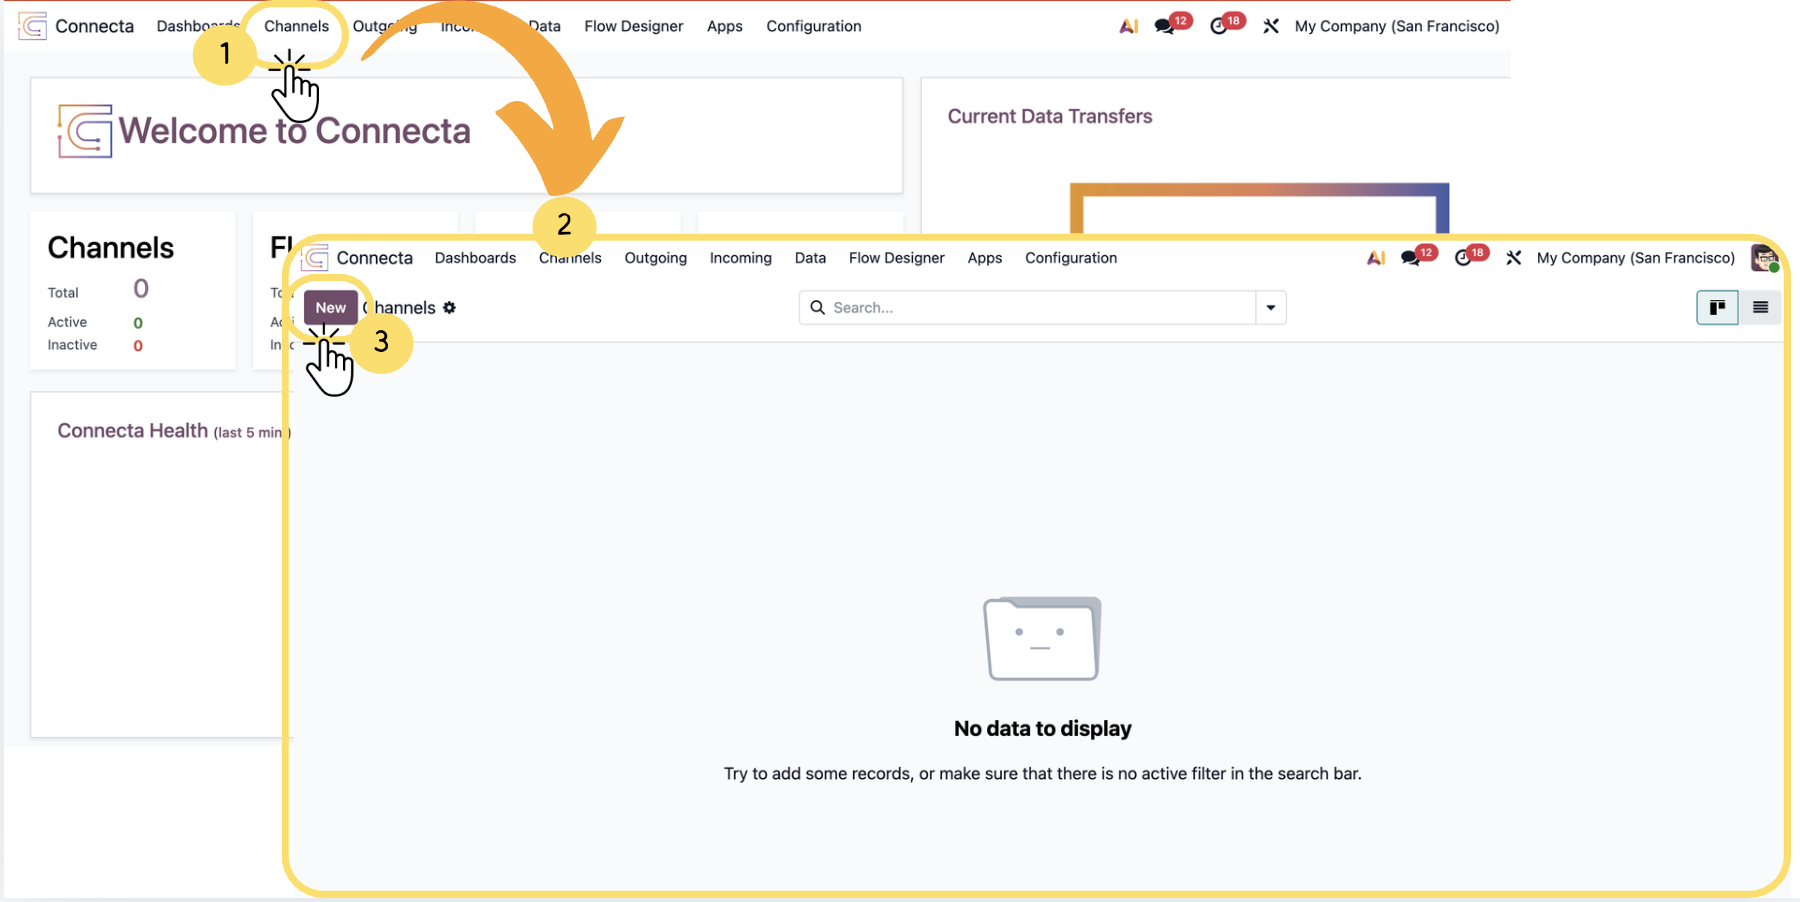Open the messages icon with badge 12 in the overlay window
The width and height of the screenshot is (1800, 902).
click(x=1411, y=258)
